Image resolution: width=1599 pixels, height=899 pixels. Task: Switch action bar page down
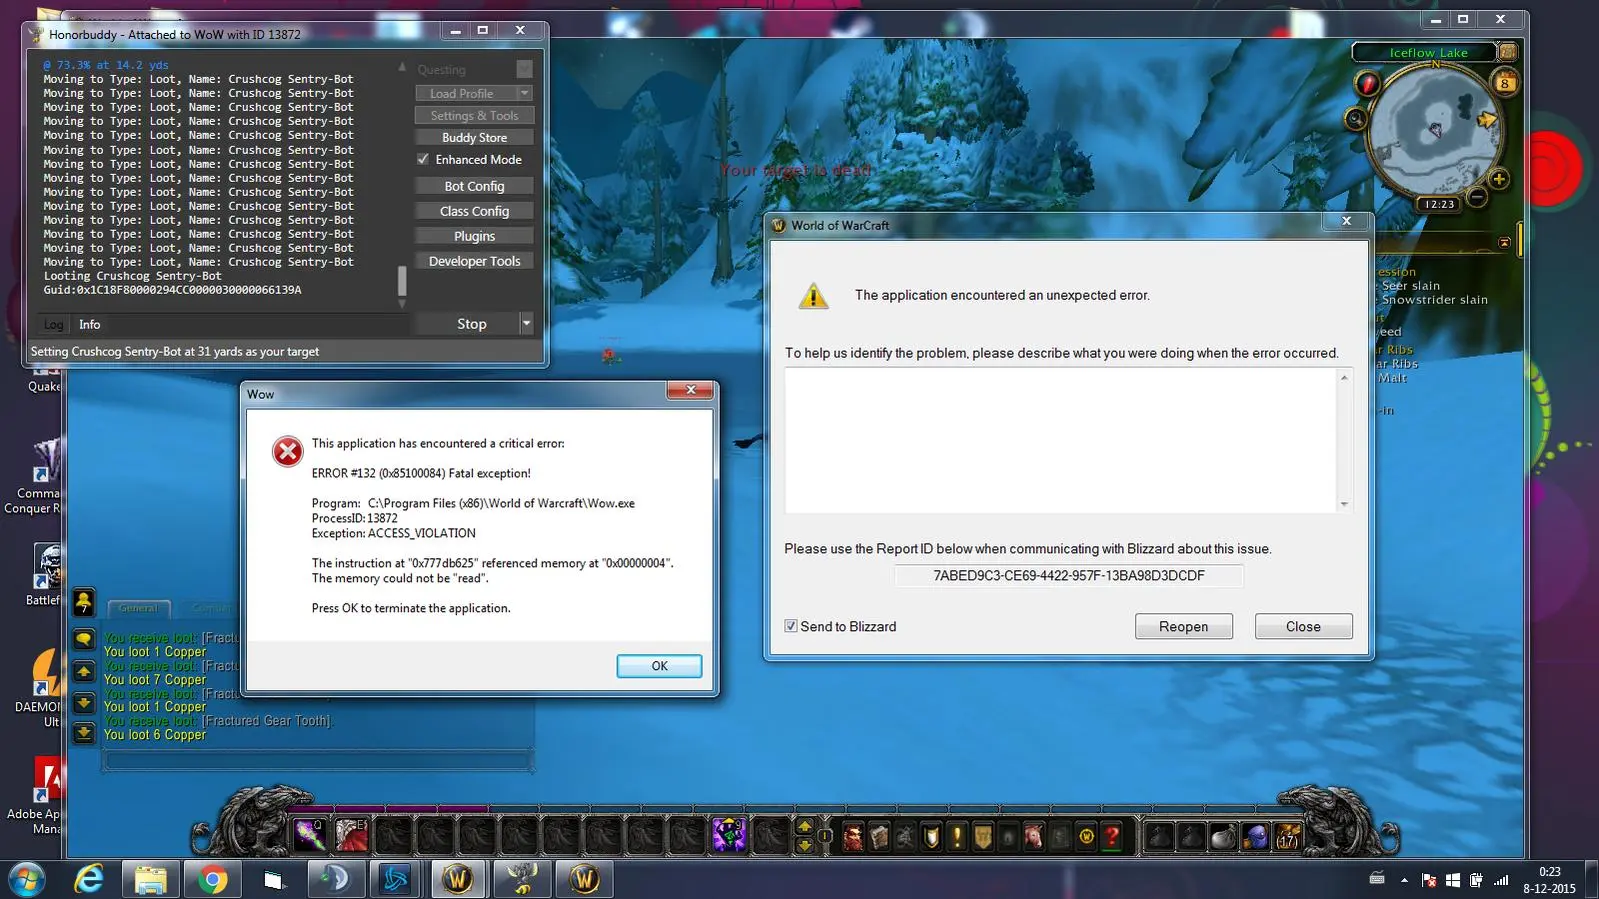[x=804, y=845]
